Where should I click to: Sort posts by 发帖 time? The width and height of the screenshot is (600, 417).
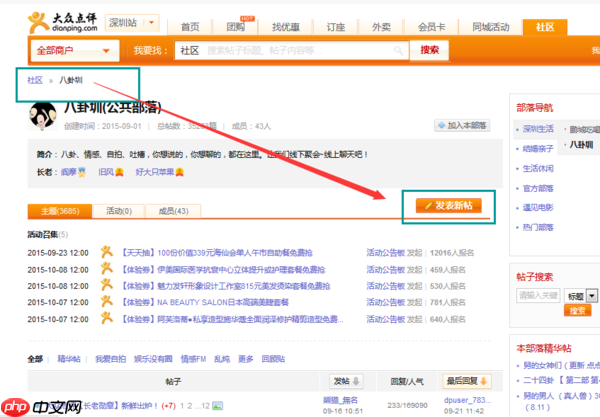[x=346, y=381]
